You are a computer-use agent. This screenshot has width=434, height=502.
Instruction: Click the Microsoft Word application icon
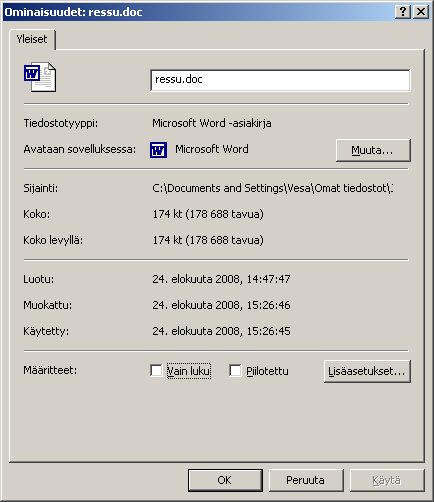158,150
